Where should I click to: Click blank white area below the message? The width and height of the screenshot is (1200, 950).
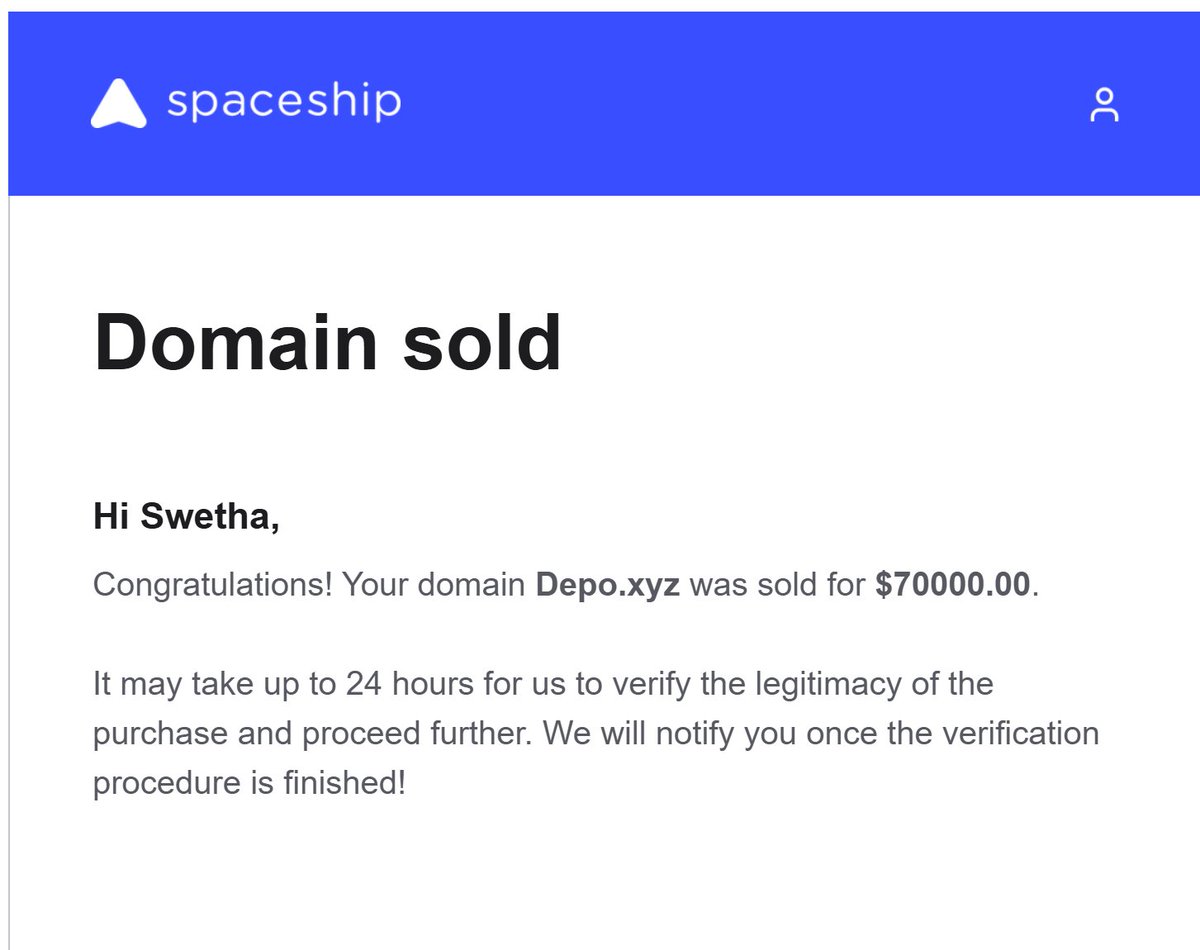point(600,880)
